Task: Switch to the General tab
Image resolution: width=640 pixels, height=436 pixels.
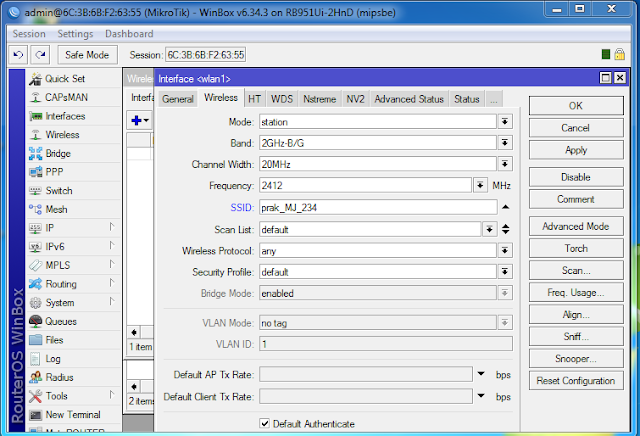Action: [178, 99]
